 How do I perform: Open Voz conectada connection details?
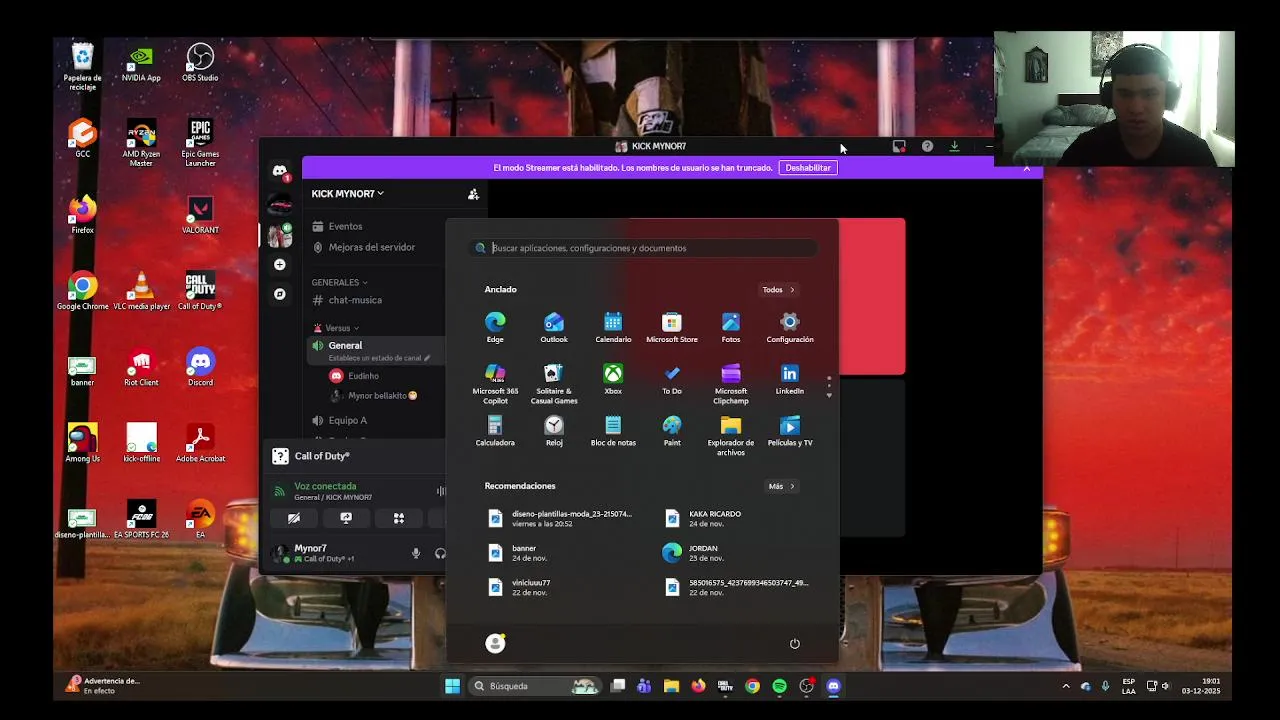pos(325,486)
